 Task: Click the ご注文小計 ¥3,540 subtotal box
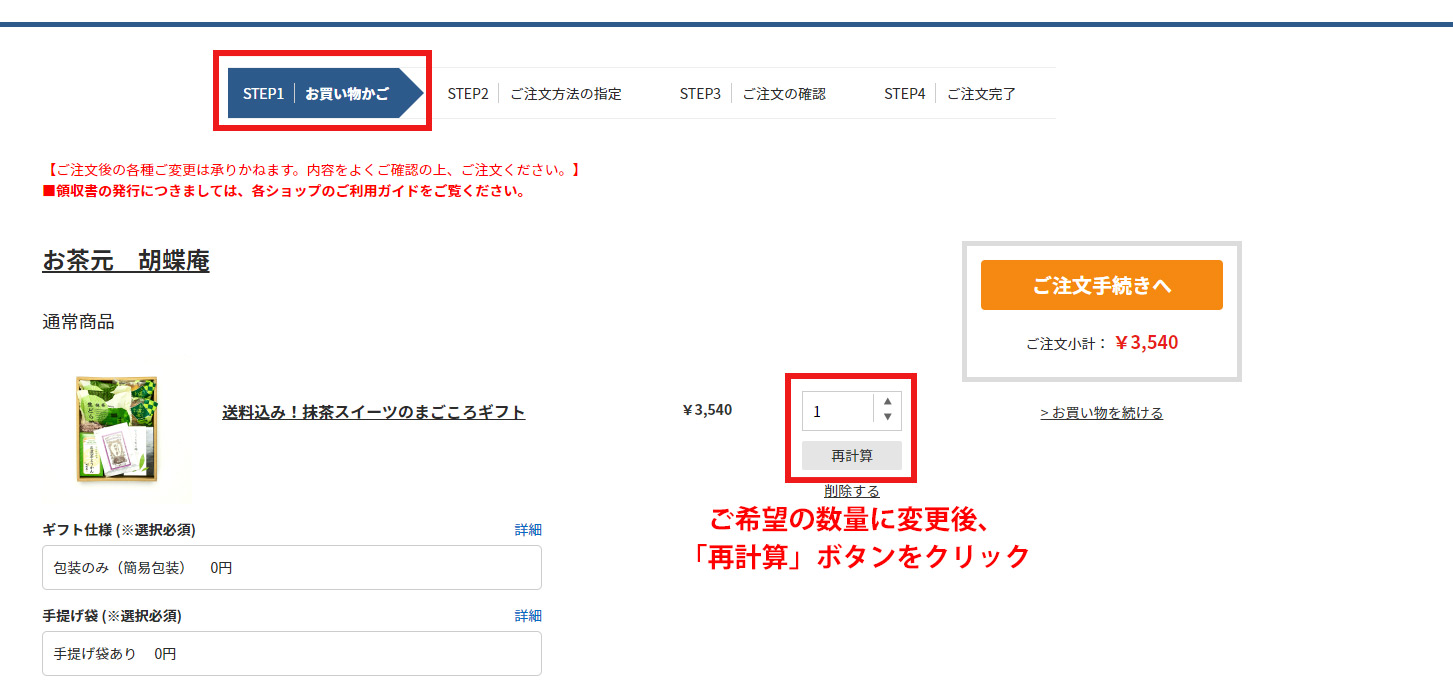pos(1101,341)
